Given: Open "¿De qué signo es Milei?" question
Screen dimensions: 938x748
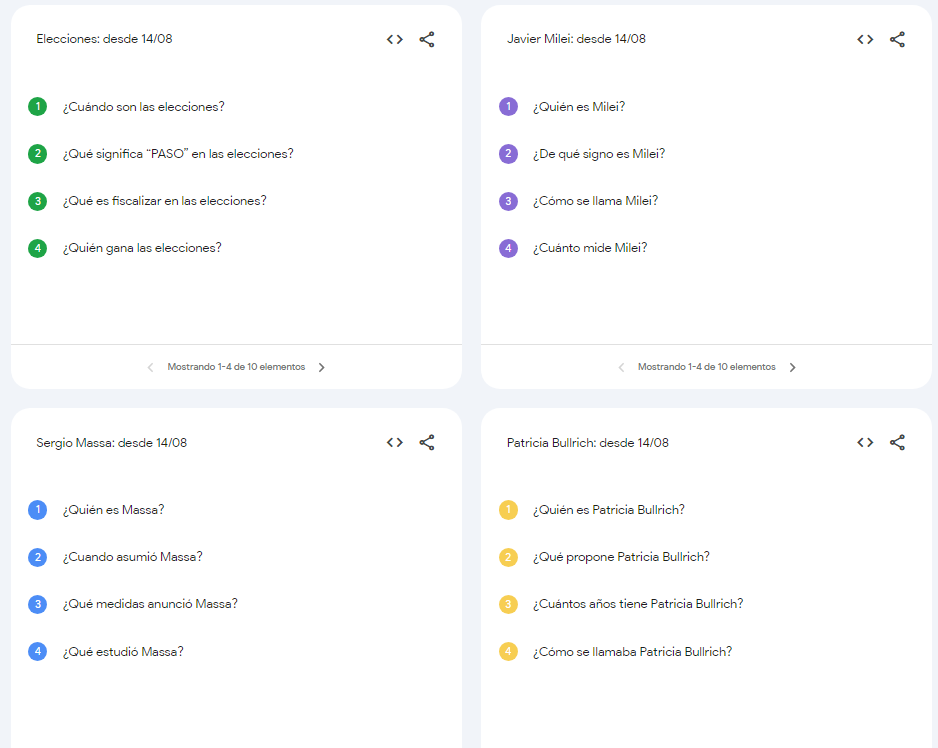Looking at the screenshot, I should click(x=598, y=154).
